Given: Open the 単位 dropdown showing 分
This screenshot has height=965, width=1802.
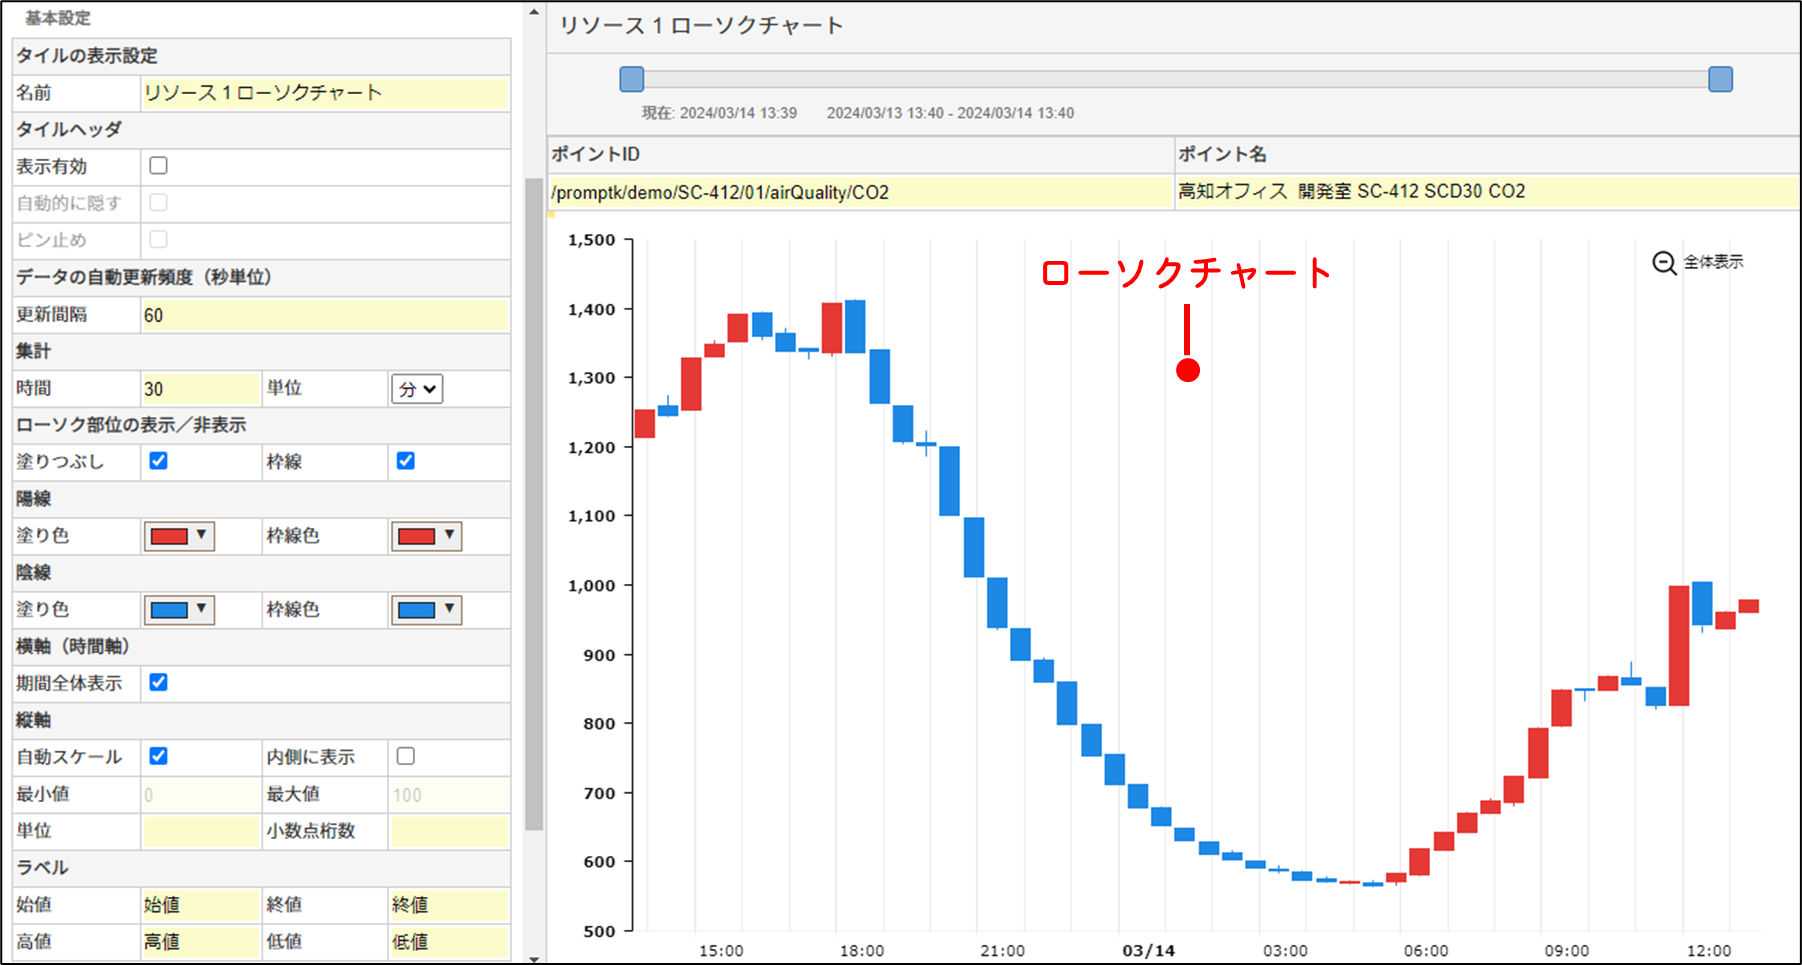Looking at the screenshot, I should pos(417,389).
